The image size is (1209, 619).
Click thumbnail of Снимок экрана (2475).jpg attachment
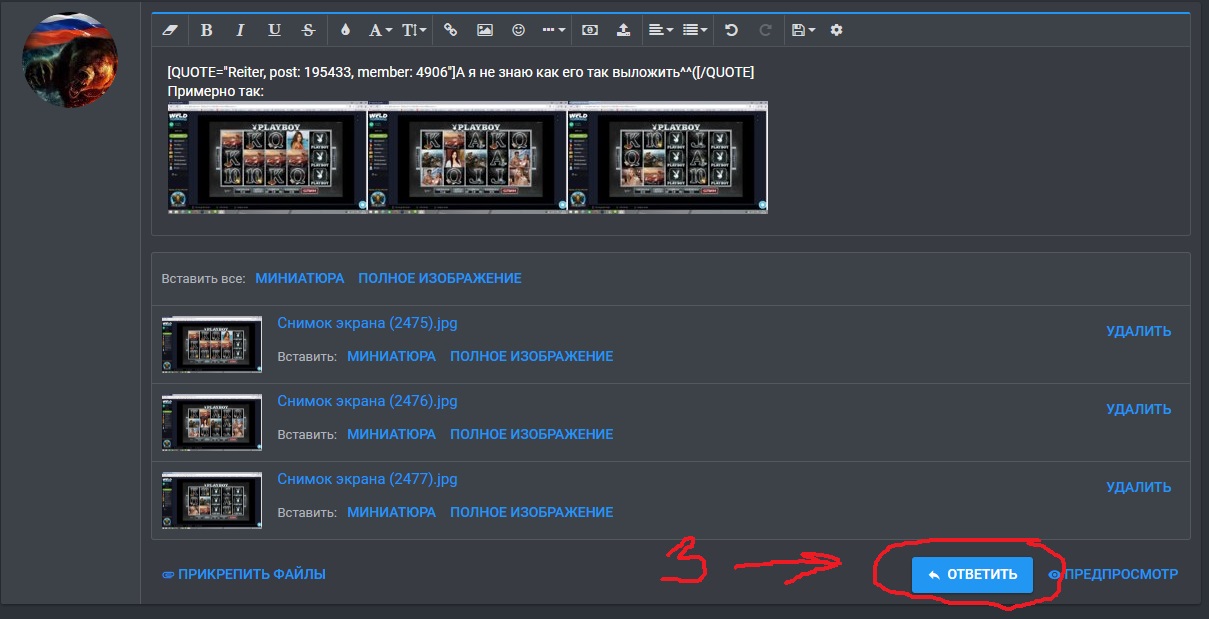pyautogui.click(x=212, y=344)
